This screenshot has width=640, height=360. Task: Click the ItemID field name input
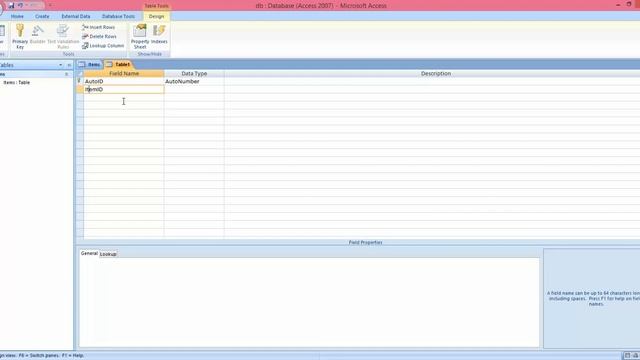[x=124, y=89]
